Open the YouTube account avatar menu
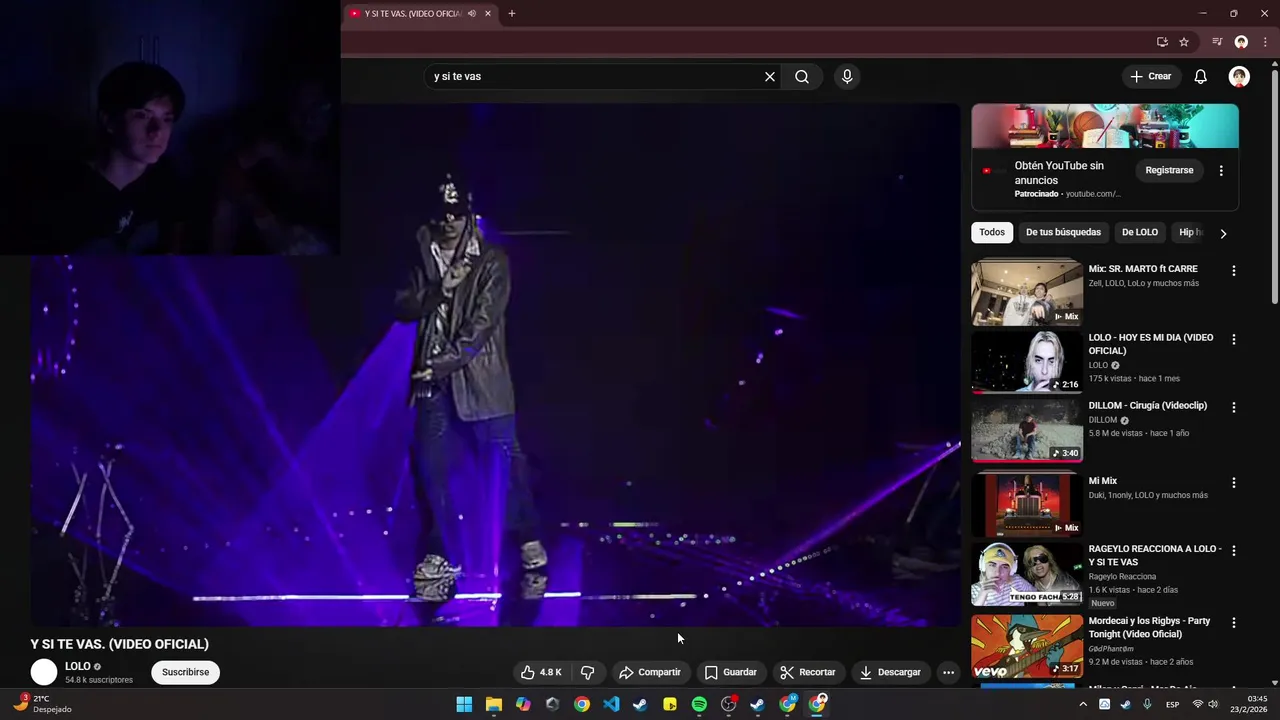 [1239, 76]
